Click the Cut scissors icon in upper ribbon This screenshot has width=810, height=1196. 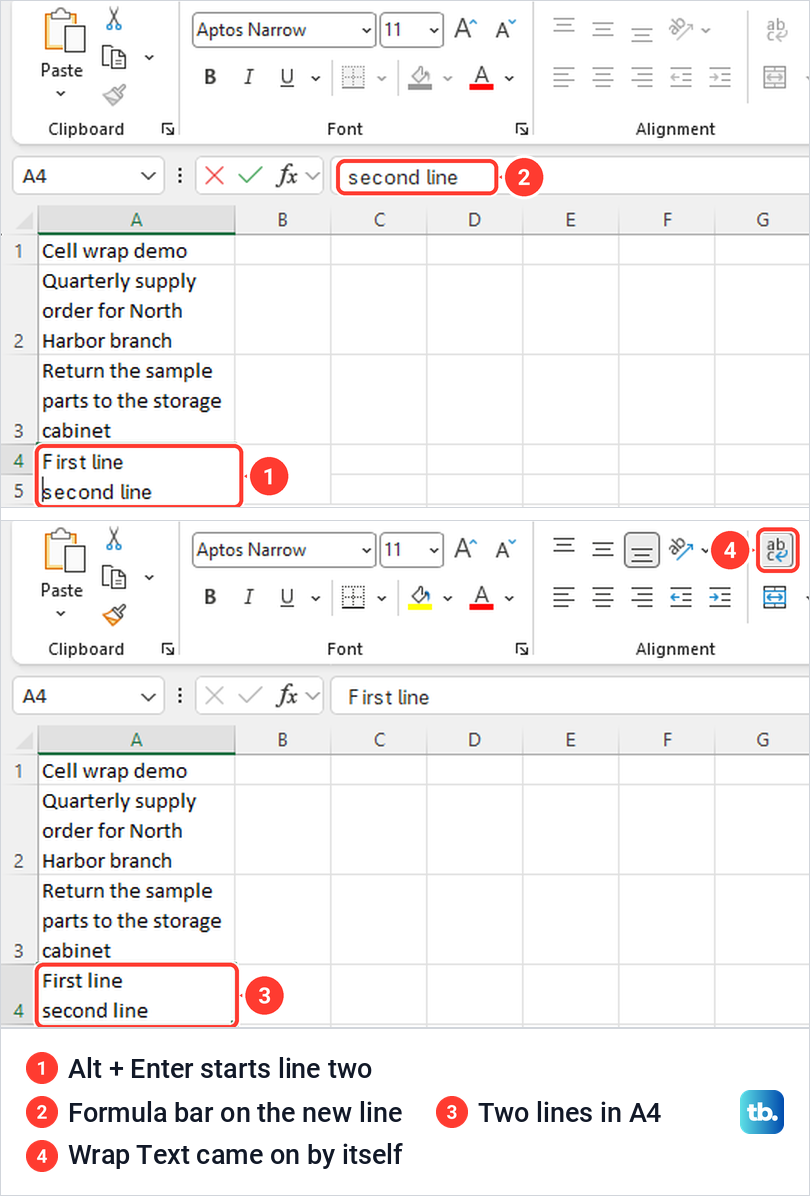point(114,18)
